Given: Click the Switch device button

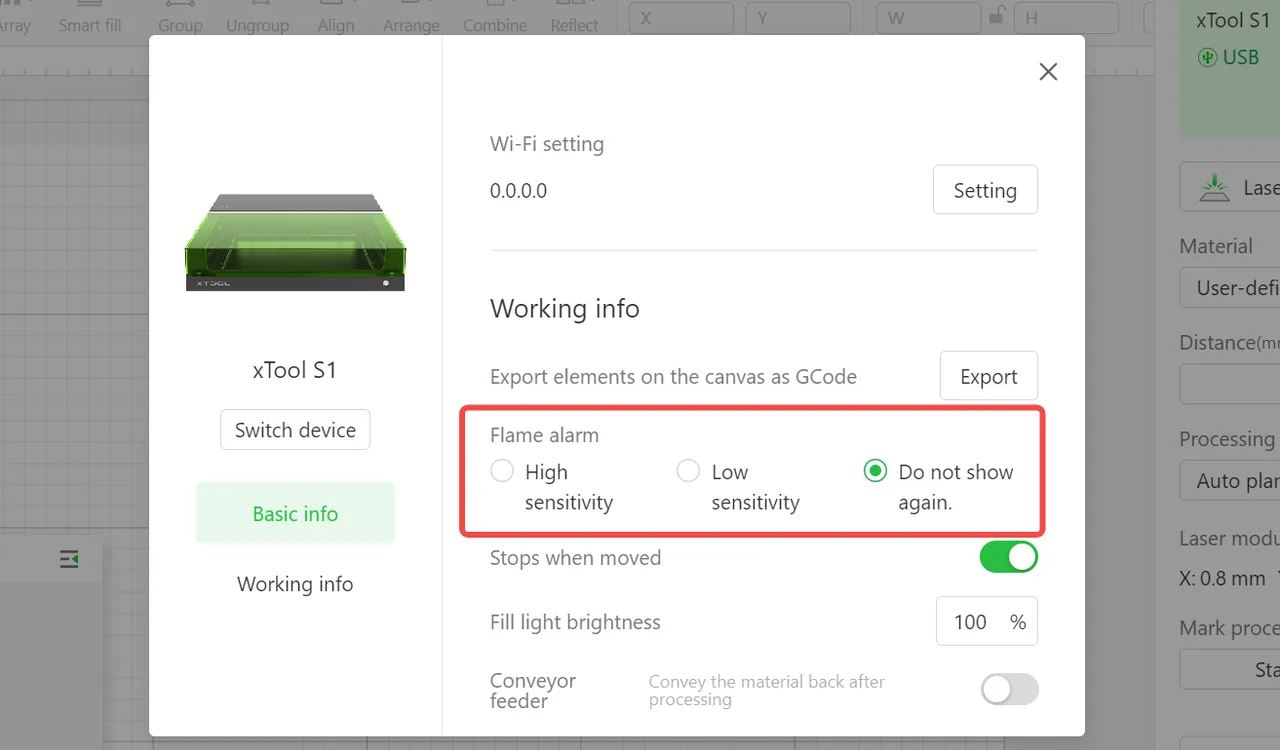Looking at the screenshot, I should 295,430.
